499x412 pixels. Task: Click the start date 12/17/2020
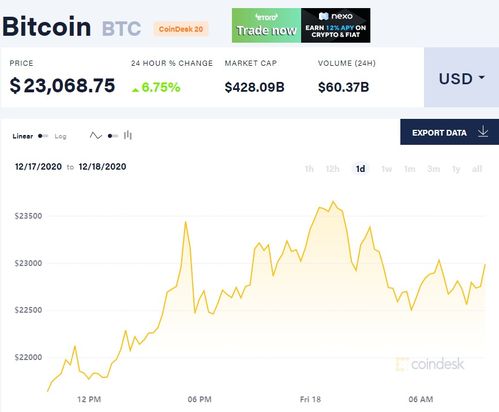point(38,167)
